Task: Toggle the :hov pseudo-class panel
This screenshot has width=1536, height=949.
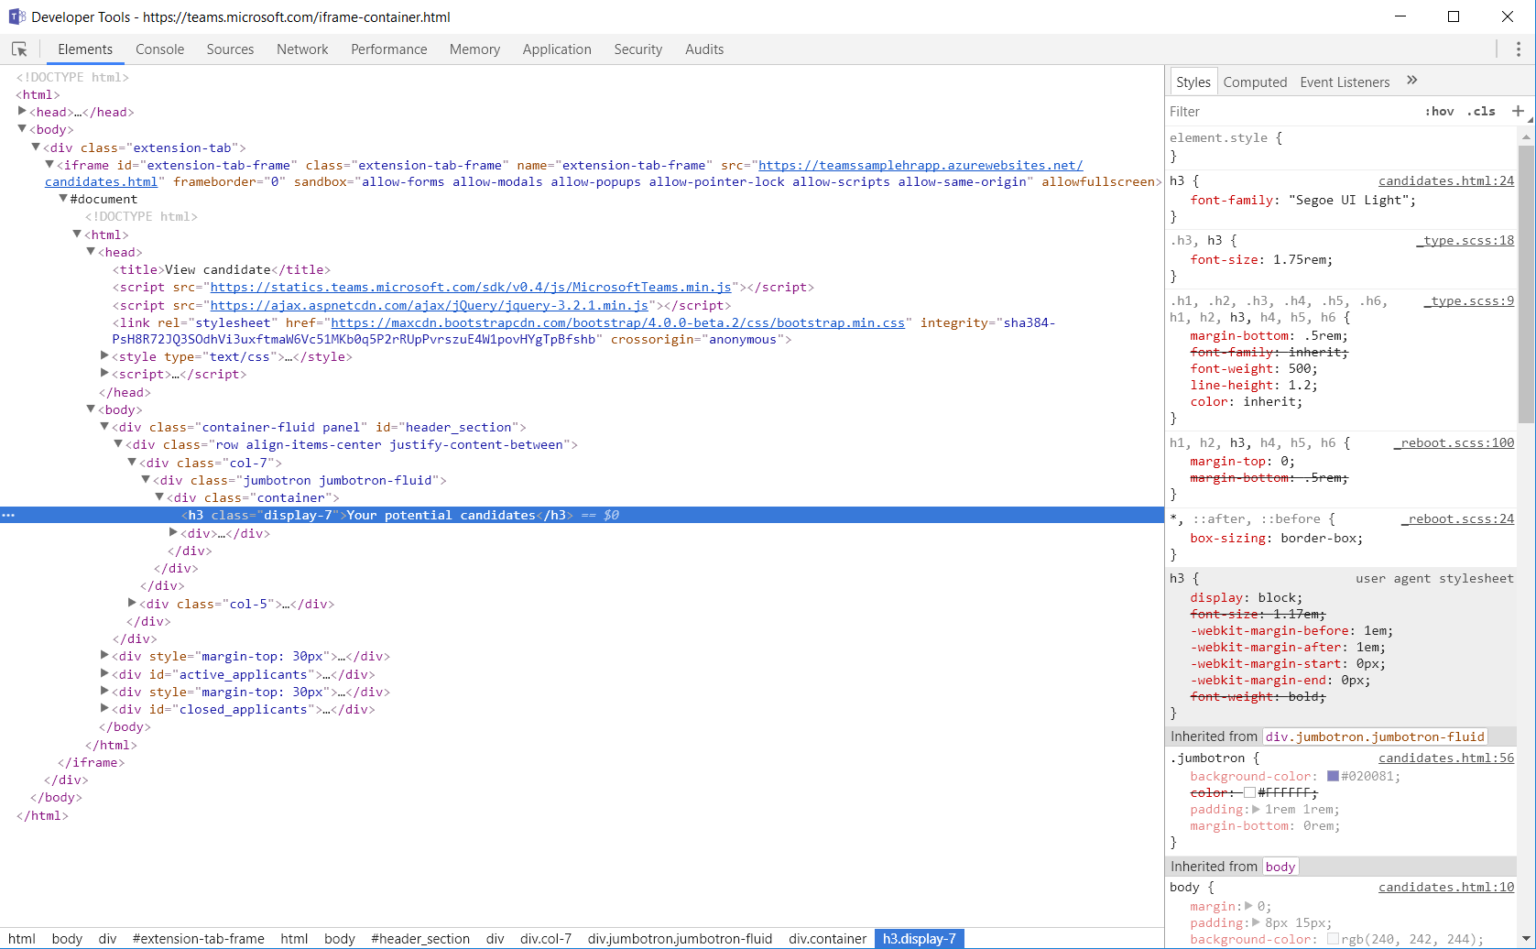Action: pos(1440,111)
